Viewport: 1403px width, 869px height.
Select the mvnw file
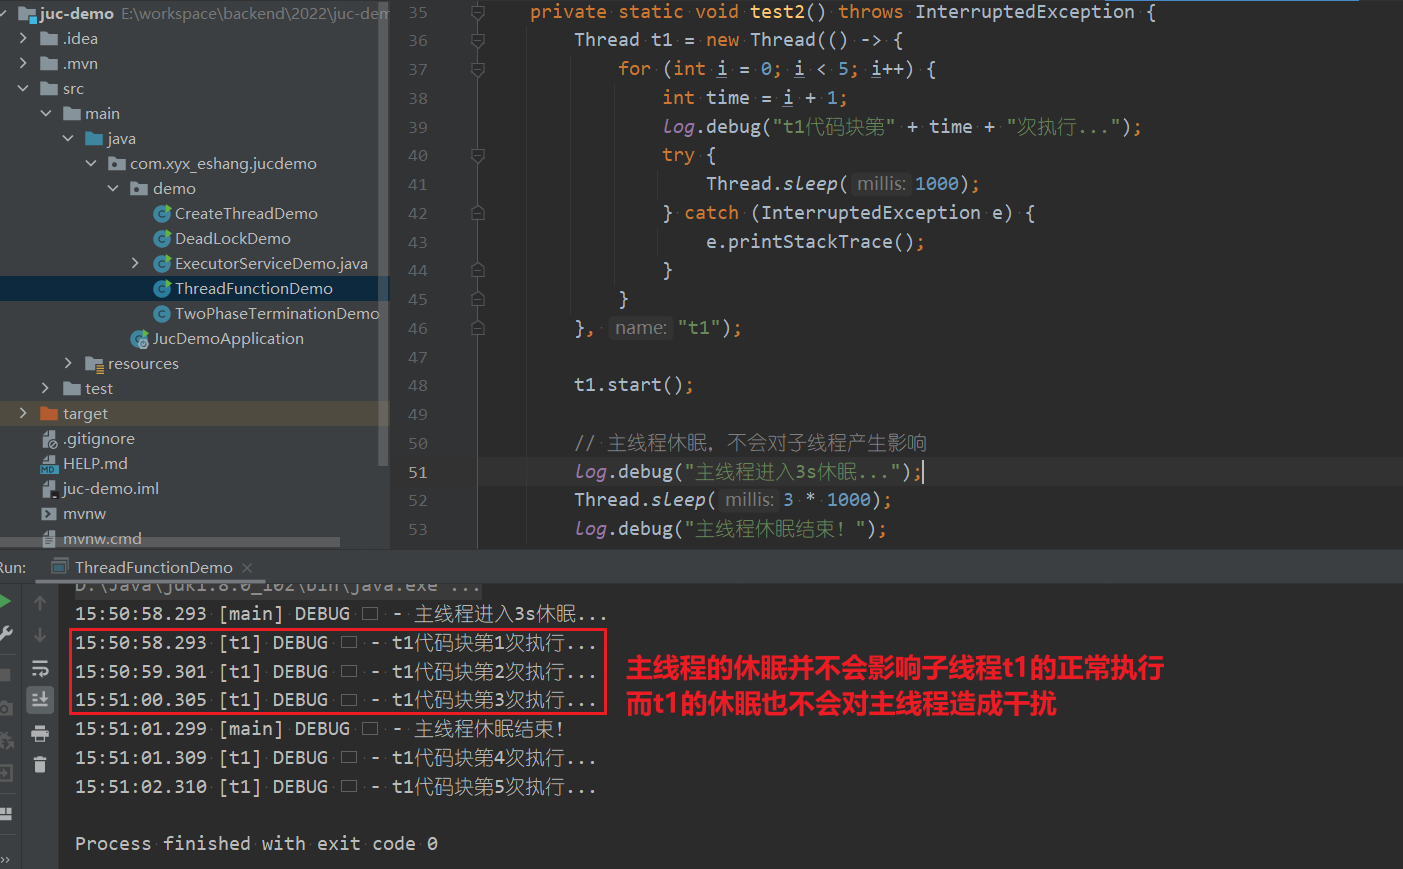[84, 513]
